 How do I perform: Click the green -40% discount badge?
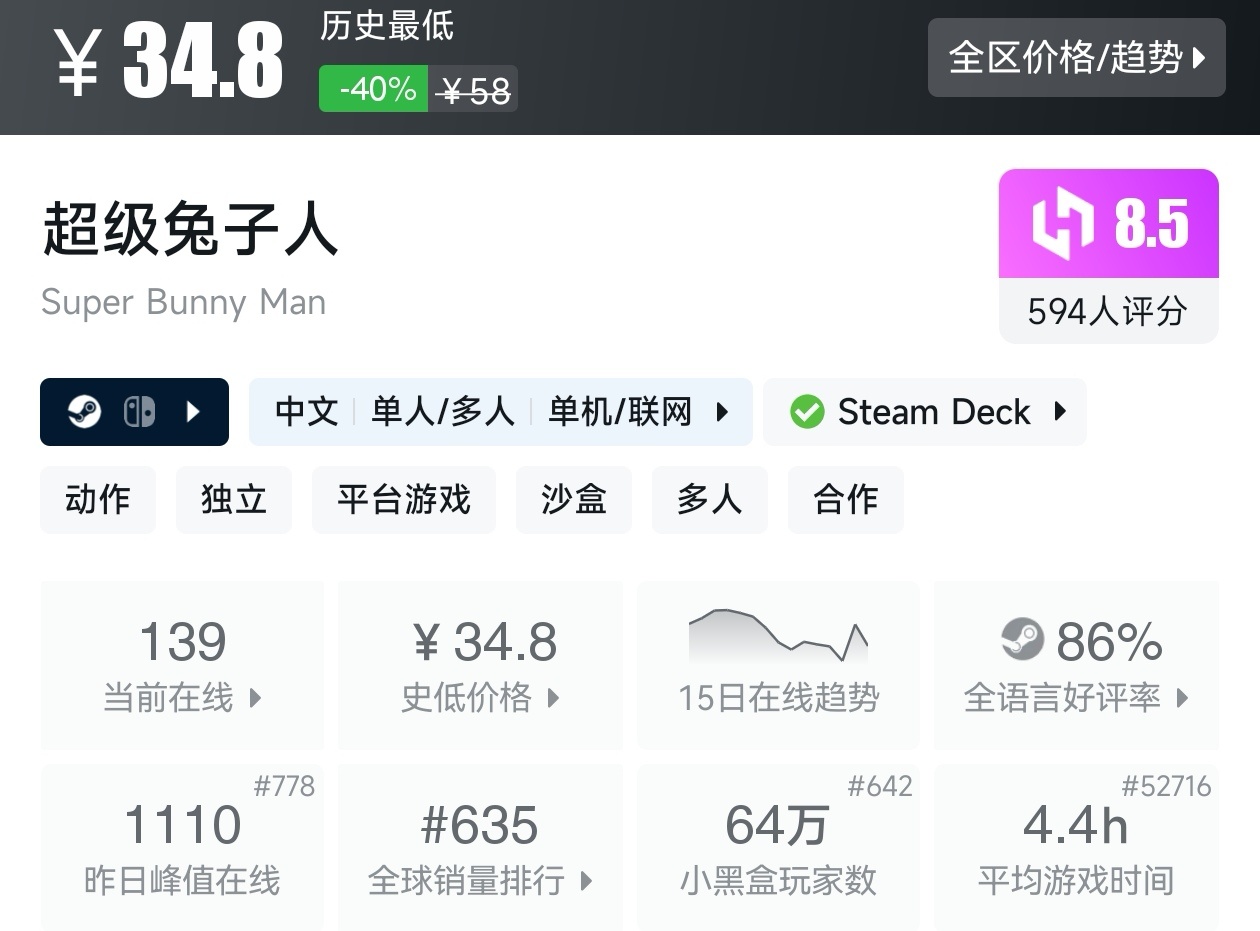tap(374, 89)
